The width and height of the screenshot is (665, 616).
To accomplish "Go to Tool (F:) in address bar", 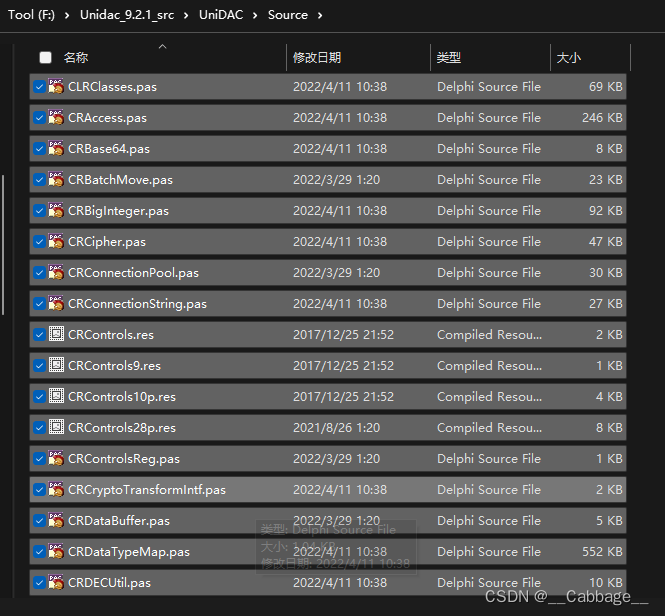I will (31, 15).
